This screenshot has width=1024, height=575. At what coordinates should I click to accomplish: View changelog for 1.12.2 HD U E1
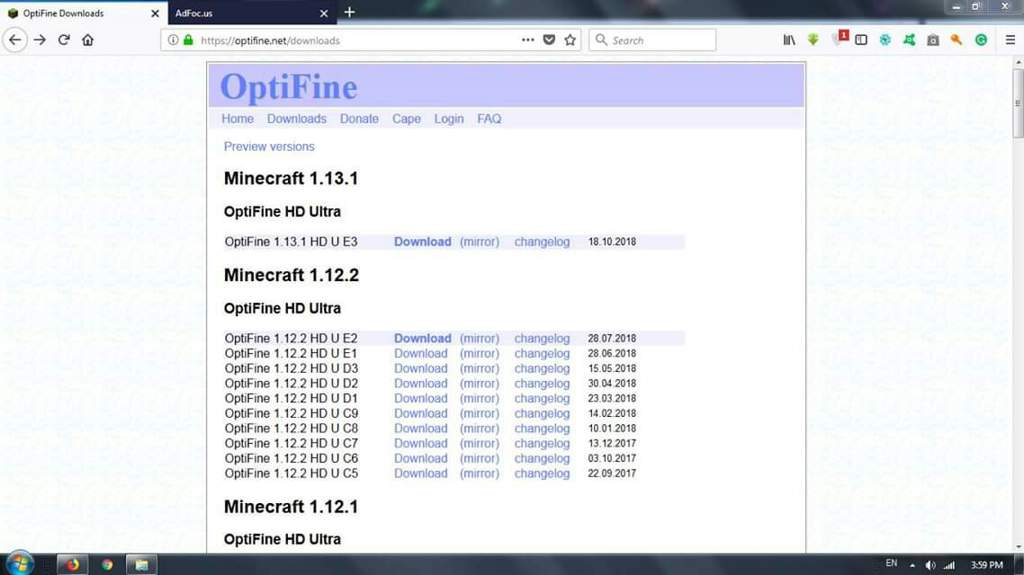point(542,353)
